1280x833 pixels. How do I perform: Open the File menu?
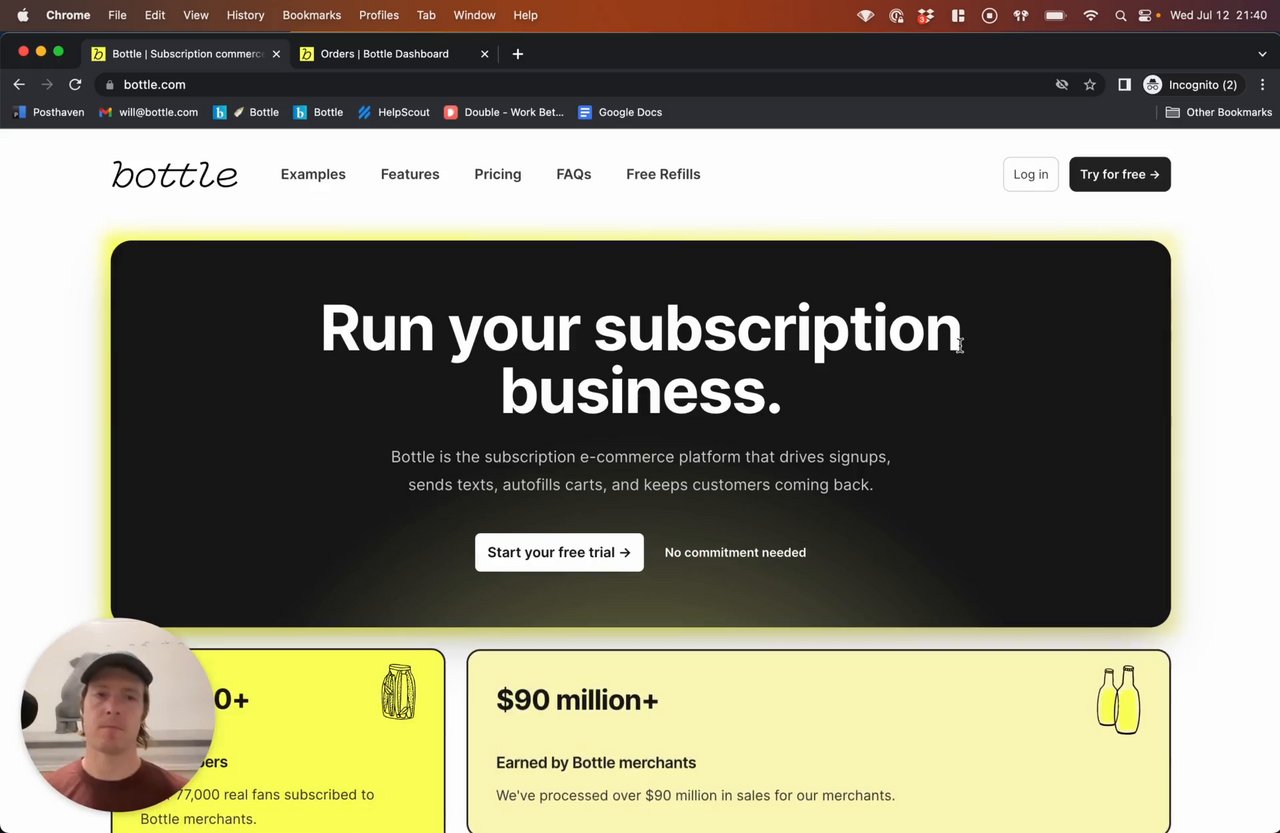pyautogui.click(x=117, y=15)
